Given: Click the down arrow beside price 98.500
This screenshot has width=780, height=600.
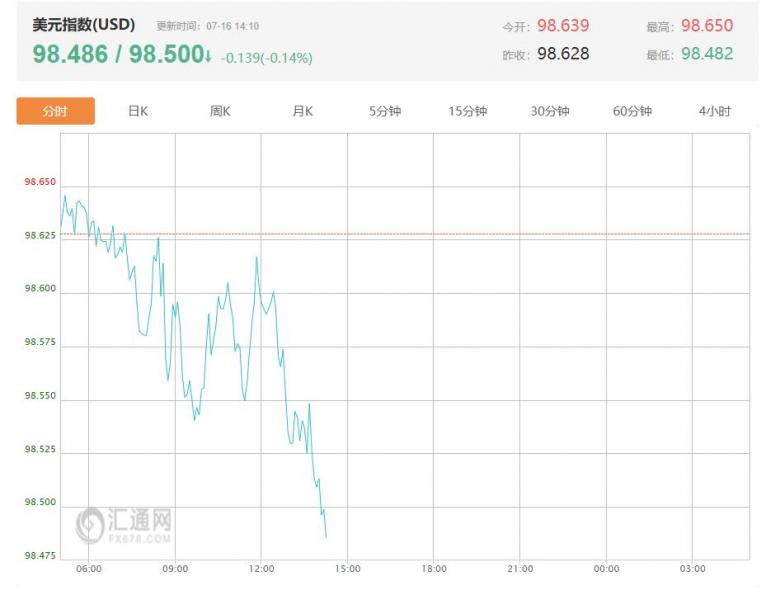Looking at the screenshot, I should pos(208,55).
